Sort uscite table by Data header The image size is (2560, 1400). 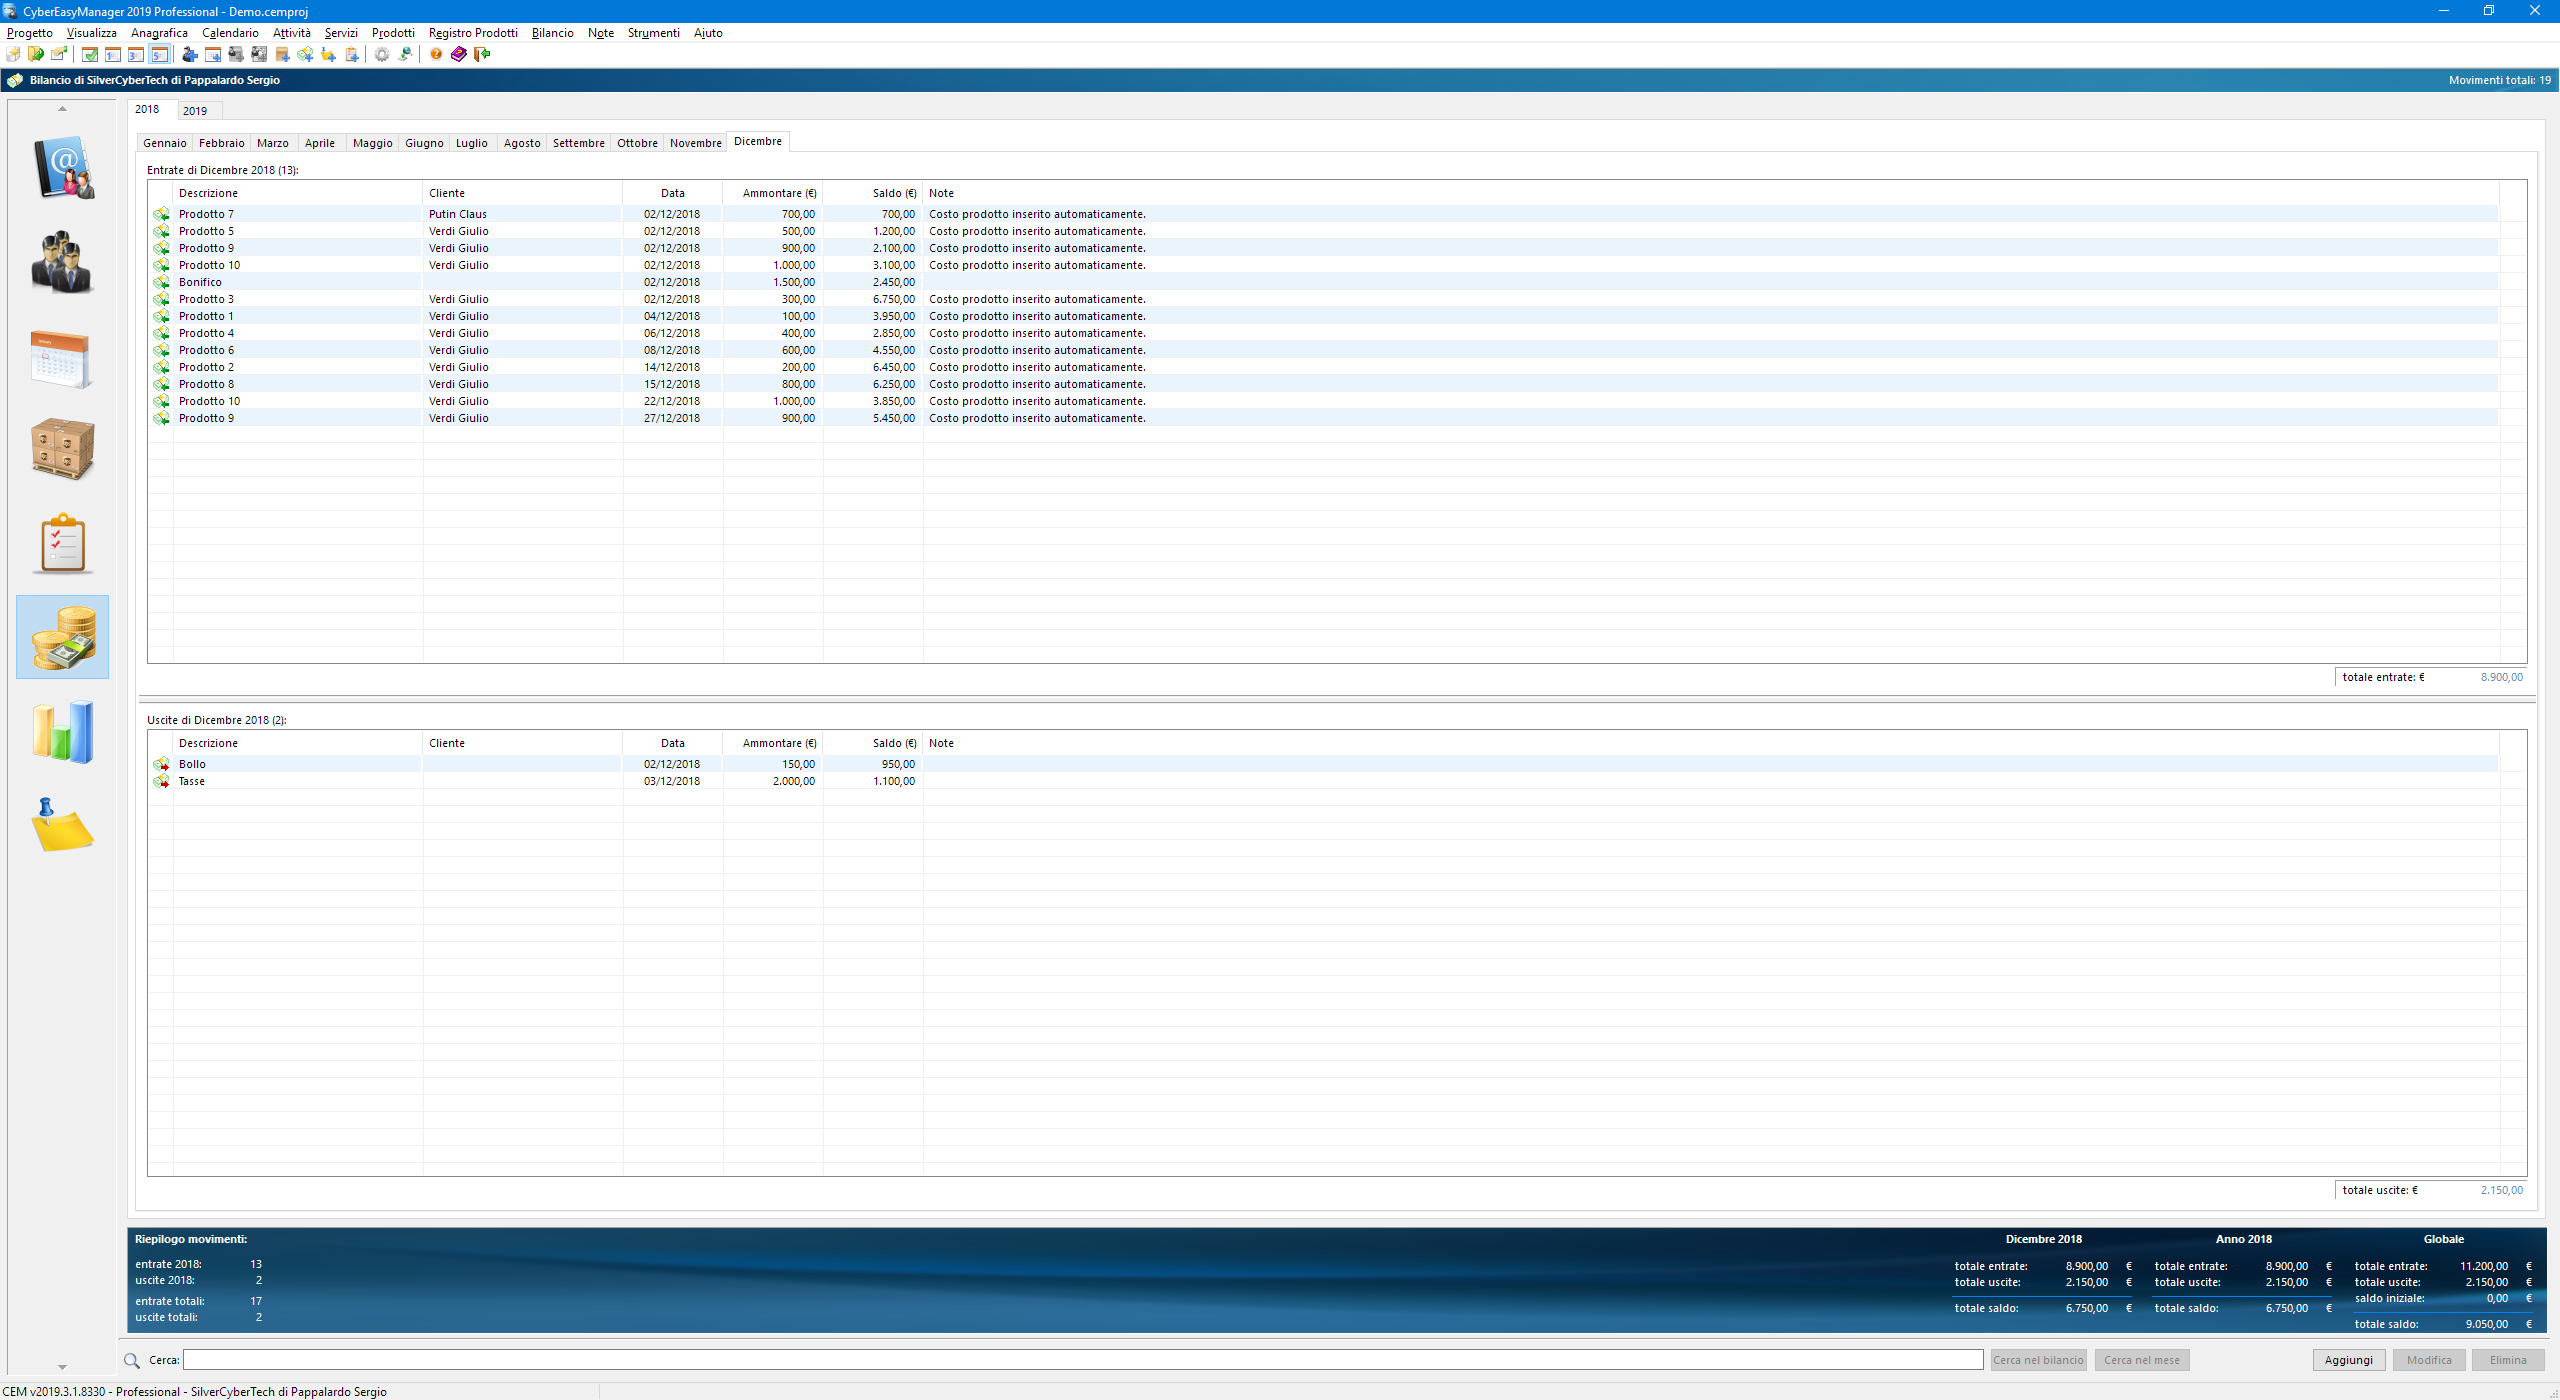[673, 743]
